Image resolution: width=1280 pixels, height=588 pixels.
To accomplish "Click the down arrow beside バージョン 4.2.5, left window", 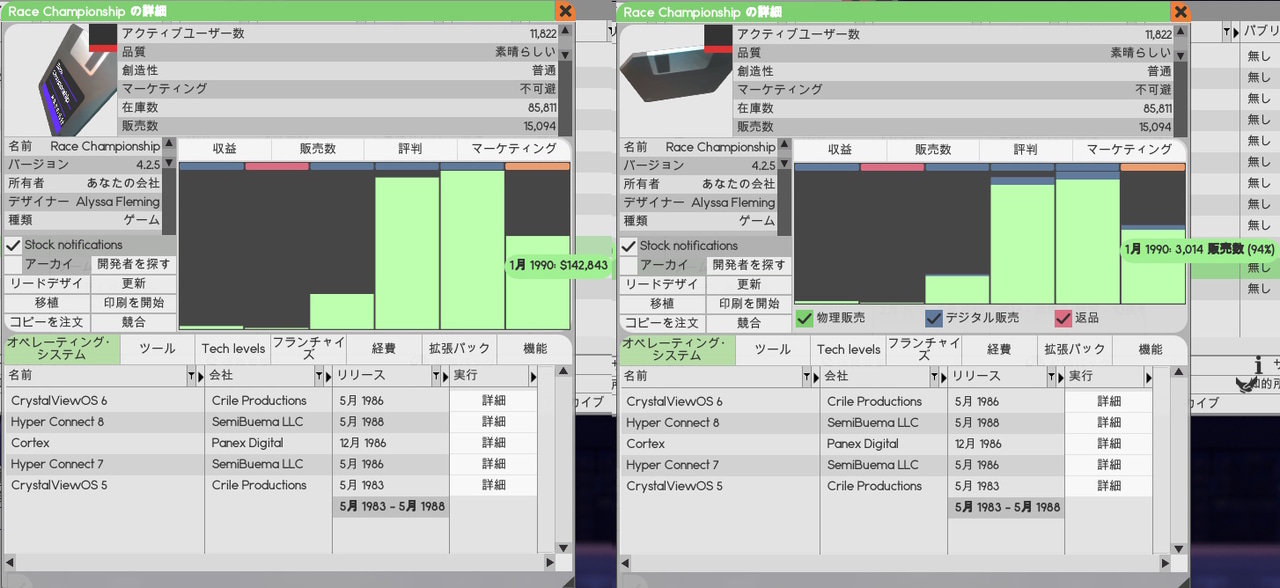I will (169, 162).
